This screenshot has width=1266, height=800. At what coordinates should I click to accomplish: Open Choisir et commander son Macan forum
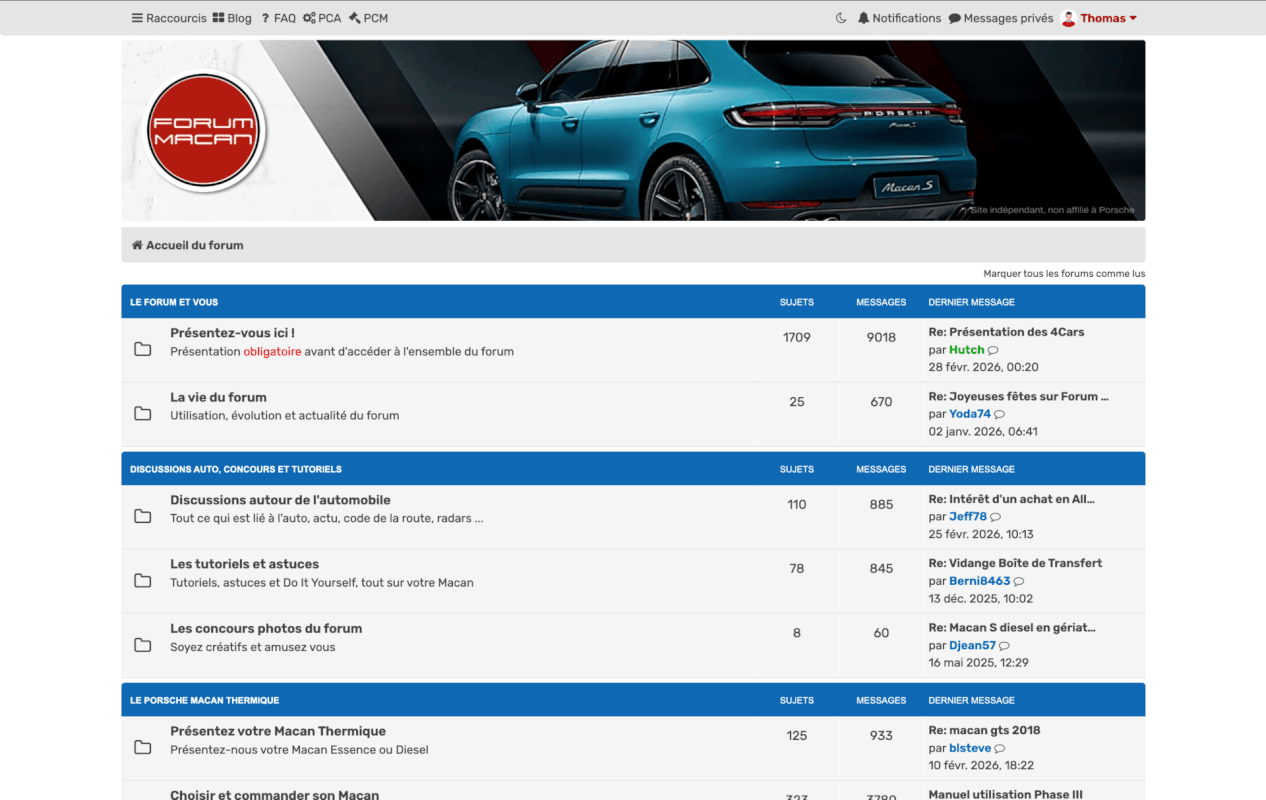tap(275, 794)
